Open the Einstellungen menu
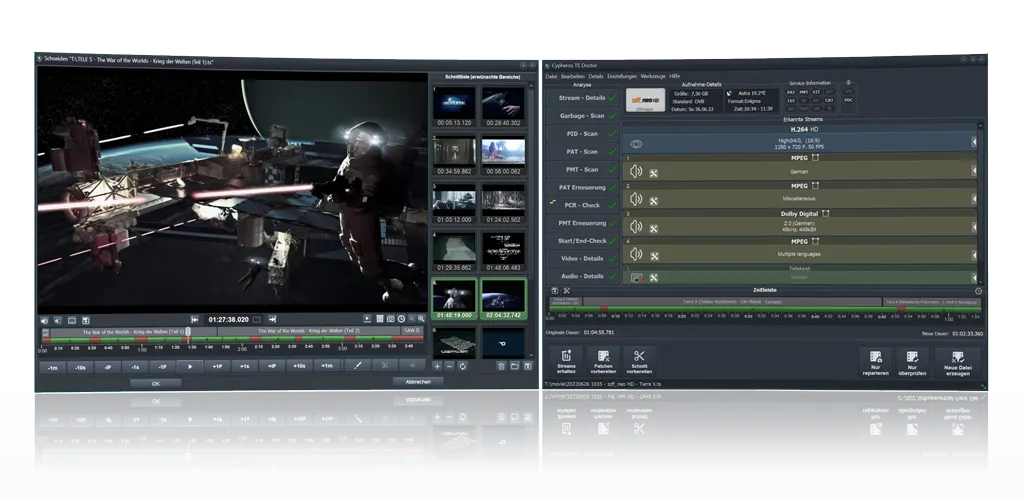 [622, 76]
